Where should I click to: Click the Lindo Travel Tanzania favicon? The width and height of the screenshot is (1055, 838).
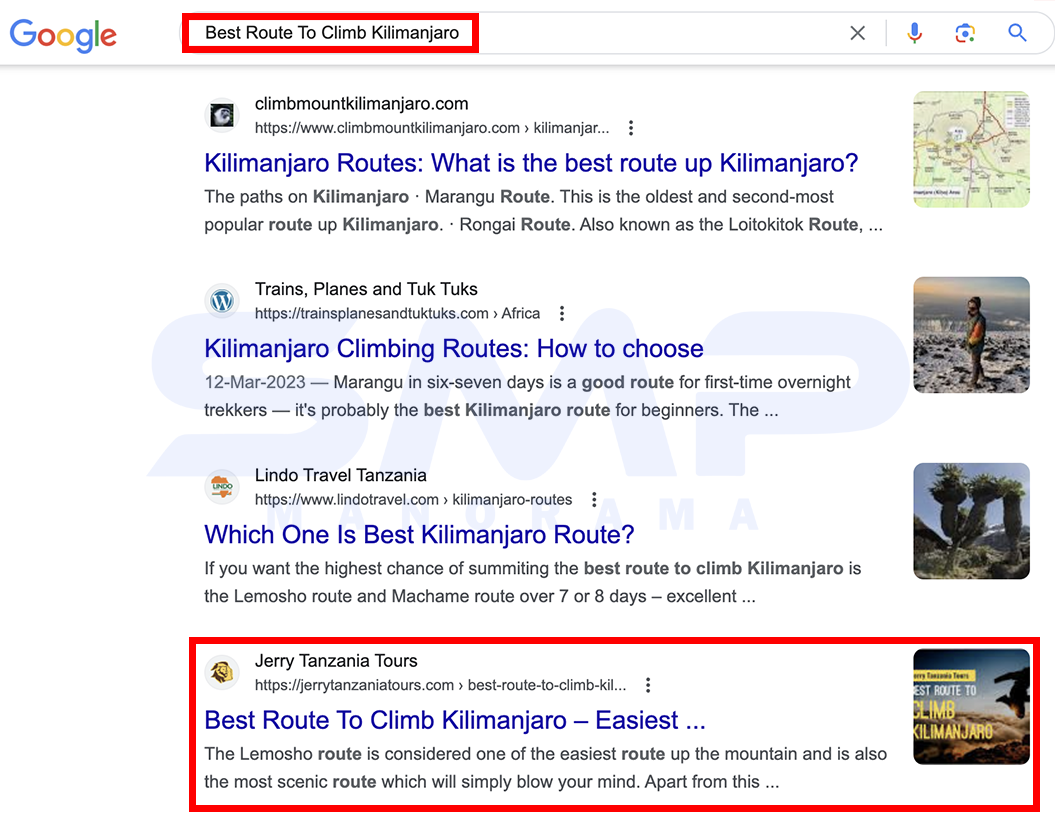222,487
